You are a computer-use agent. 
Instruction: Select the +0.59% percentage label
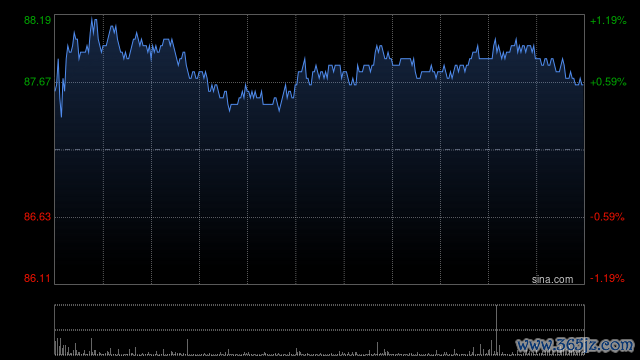[x=608, y=82]
